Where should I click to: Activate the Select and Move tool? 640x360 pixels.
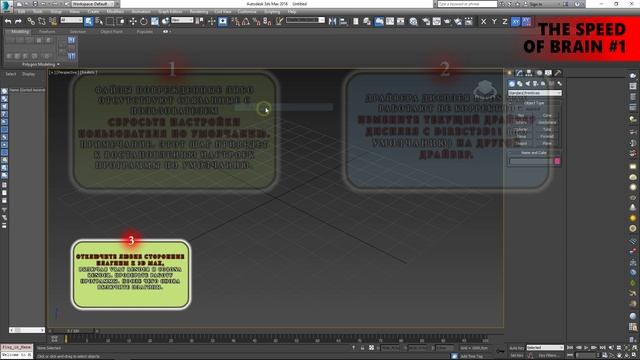[x=133, y=21]
